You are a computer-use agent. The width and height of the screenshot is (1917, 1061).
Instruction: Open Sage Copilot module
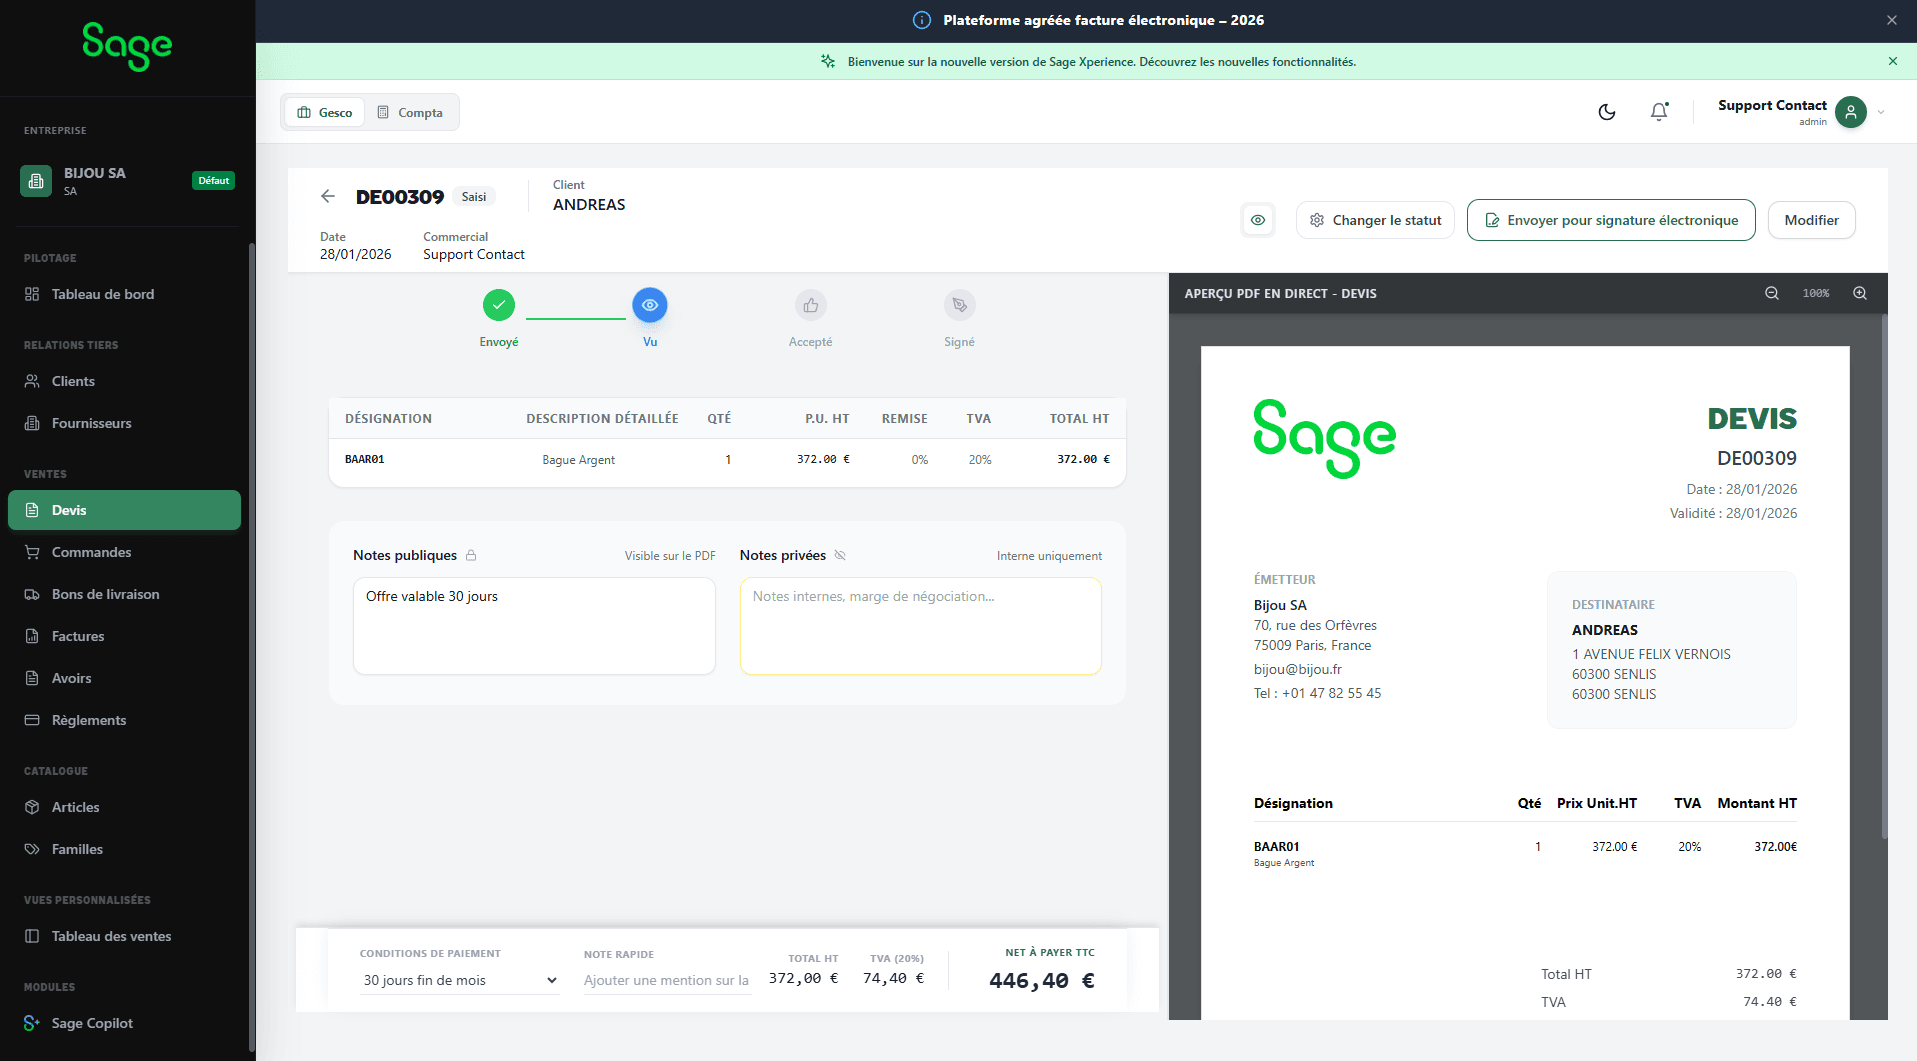(124, 1023)
